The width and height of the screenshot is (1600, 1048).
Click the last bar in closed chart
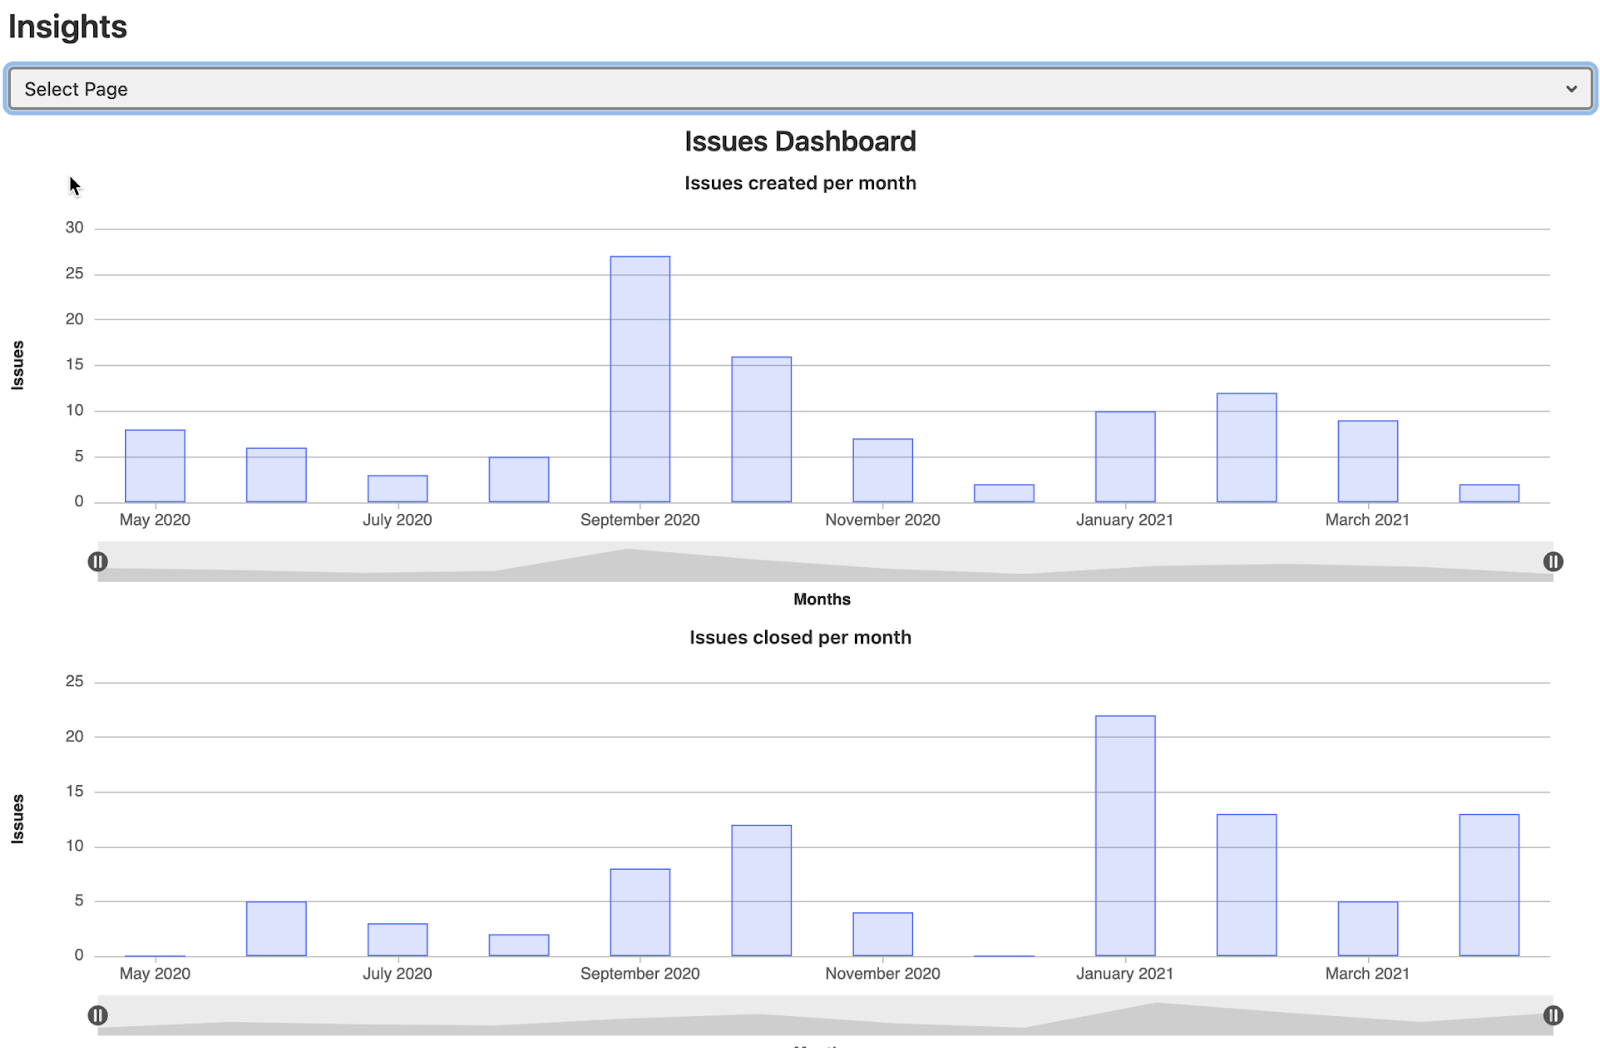click(x=1489, y=885)
